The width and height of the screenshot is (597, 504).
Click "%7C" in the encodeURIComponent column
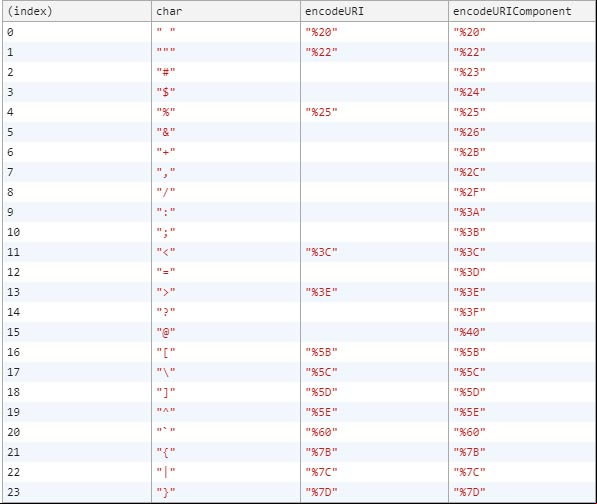click(469, 472)
